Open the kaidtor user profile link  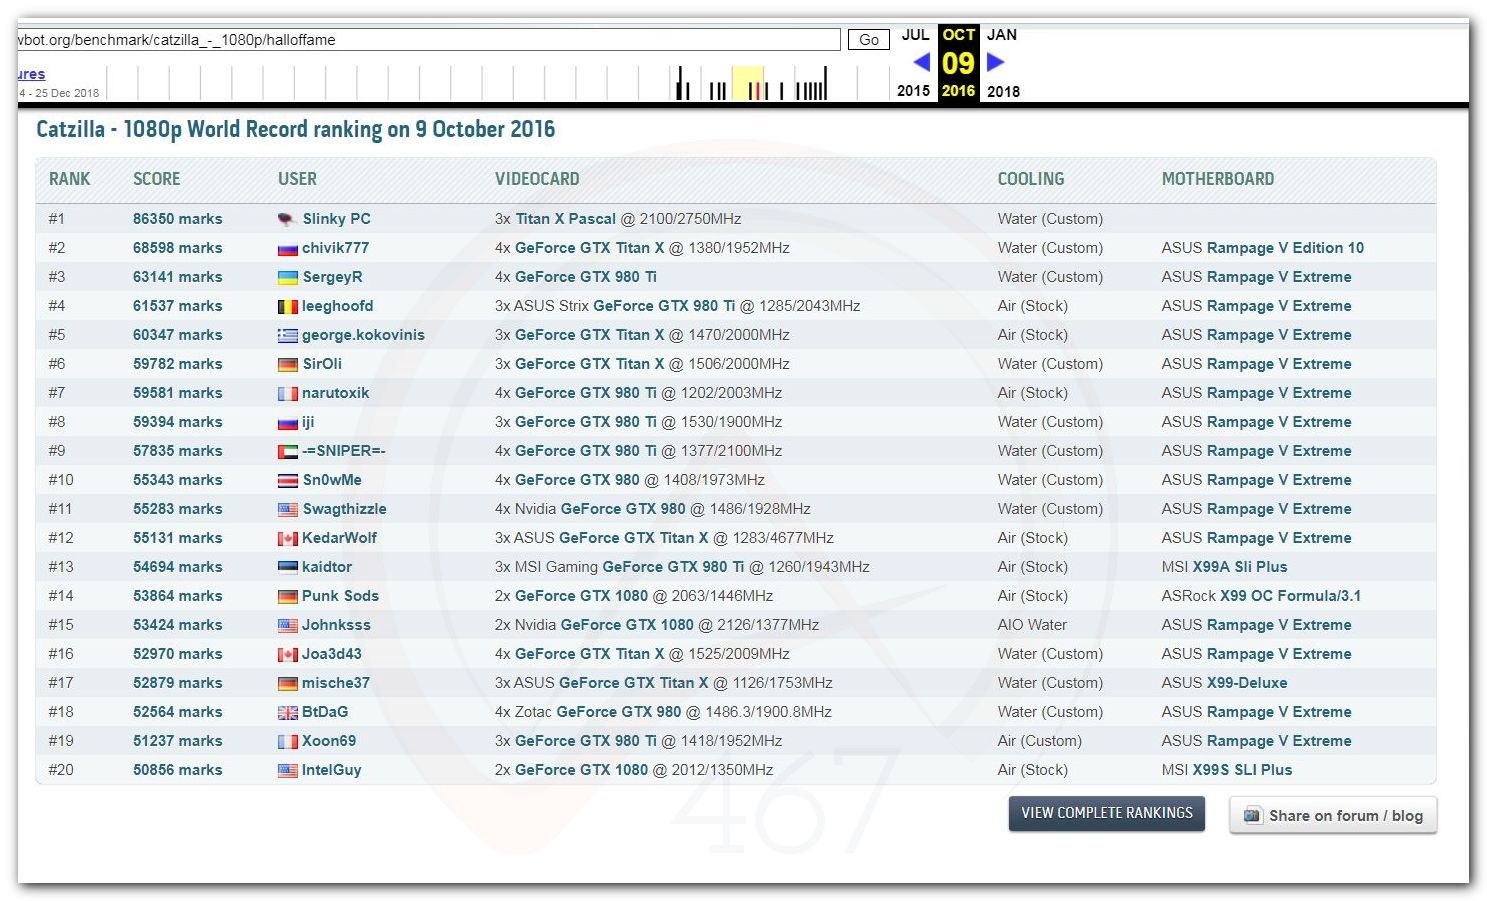click(327, 567)
